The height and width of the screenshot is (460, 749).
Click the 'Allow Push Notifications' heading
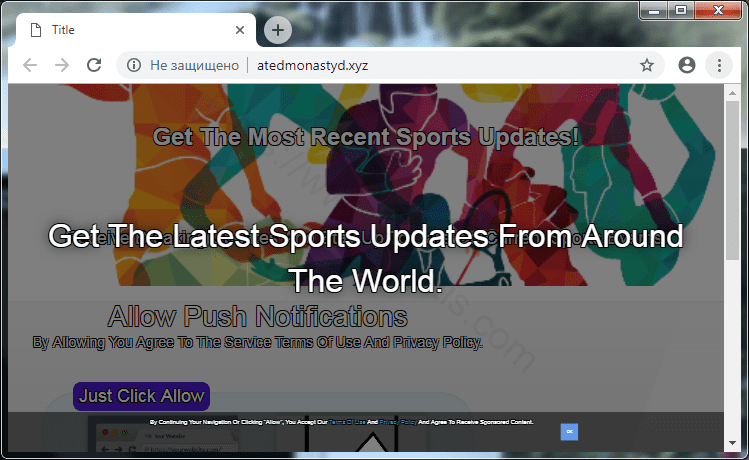click(257, 317)
